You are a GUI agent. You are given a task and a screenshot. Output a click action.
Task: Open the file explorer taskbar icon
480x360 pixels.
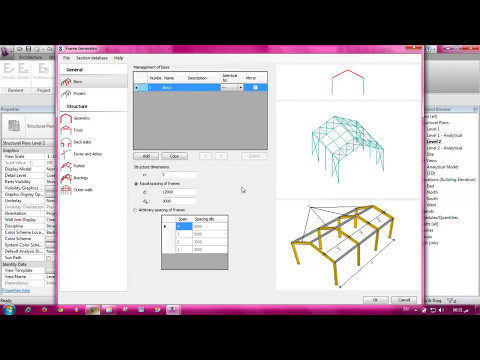[x=109, y=310]
